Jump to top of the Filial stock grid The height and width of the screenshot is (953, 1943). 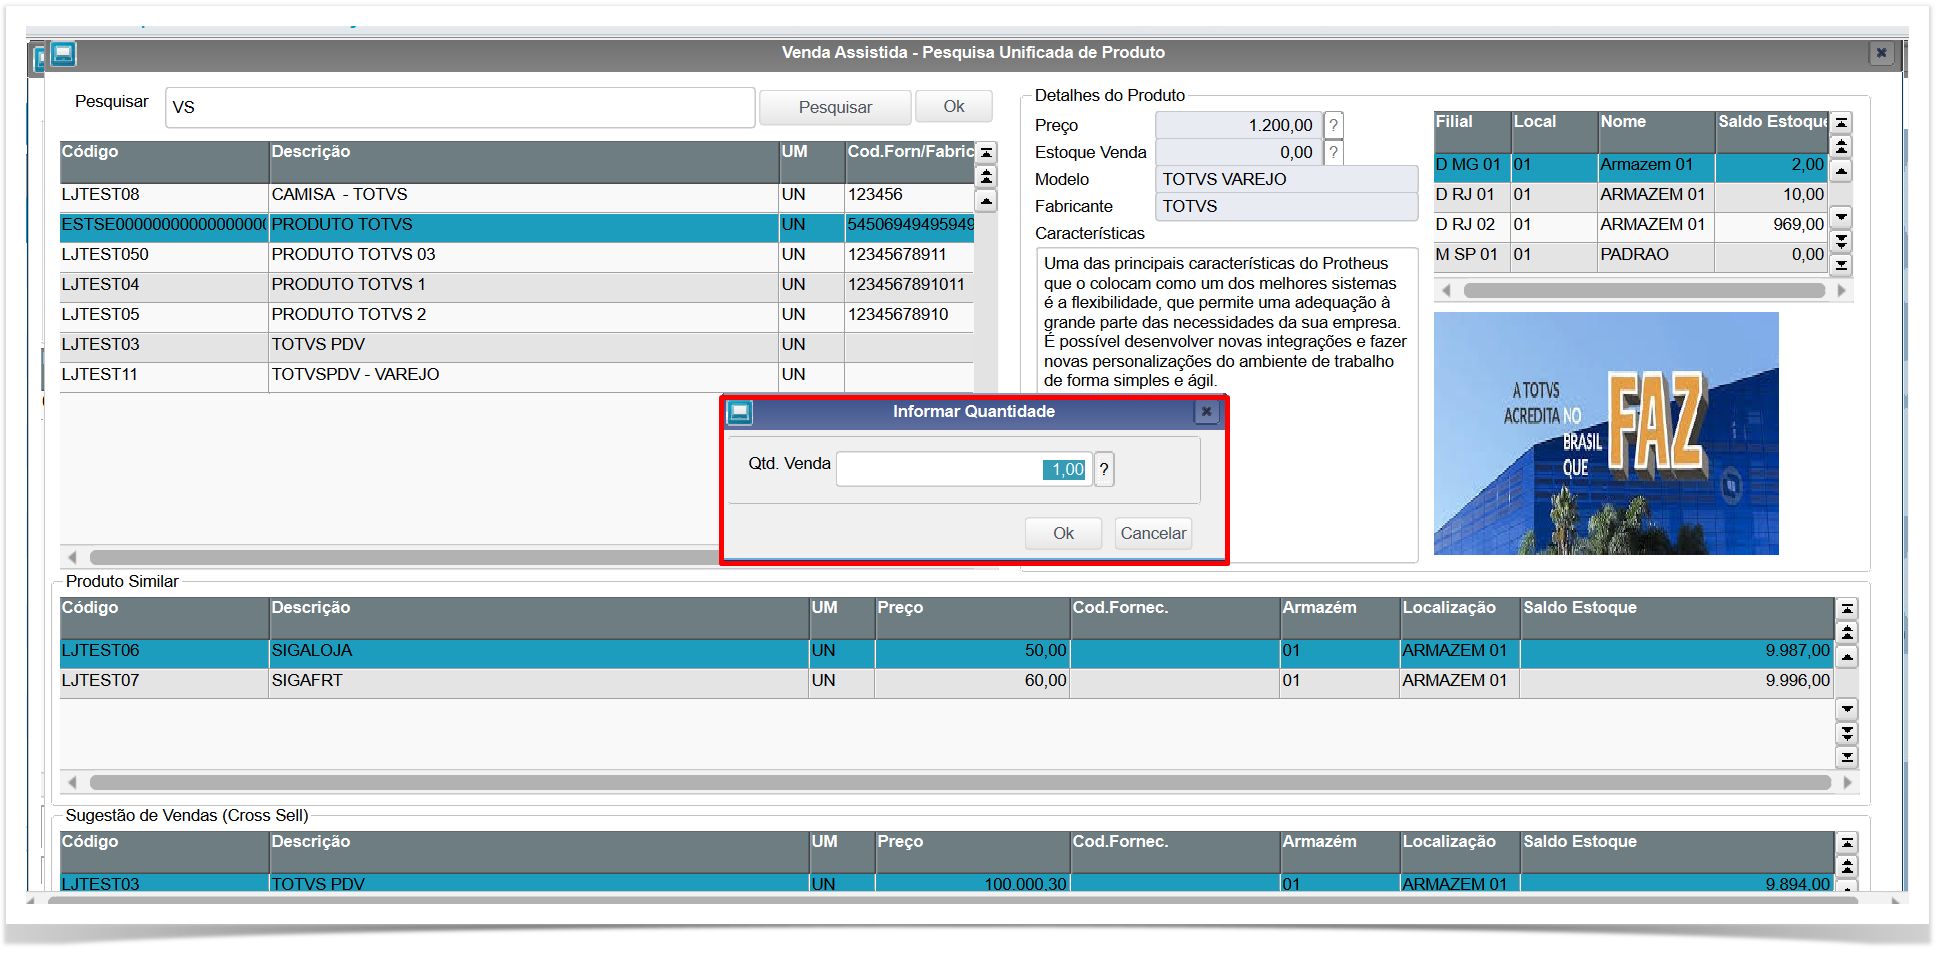tap(1841, 122)
